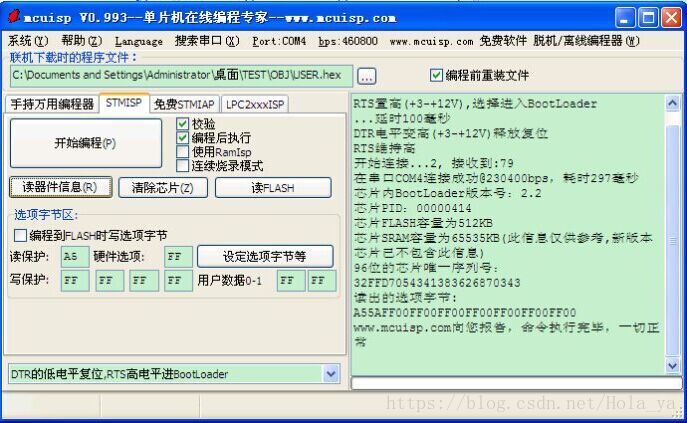
Task: Click log line 芯片内BootLoader版本号: 2.2
Action: coord(447,193)
